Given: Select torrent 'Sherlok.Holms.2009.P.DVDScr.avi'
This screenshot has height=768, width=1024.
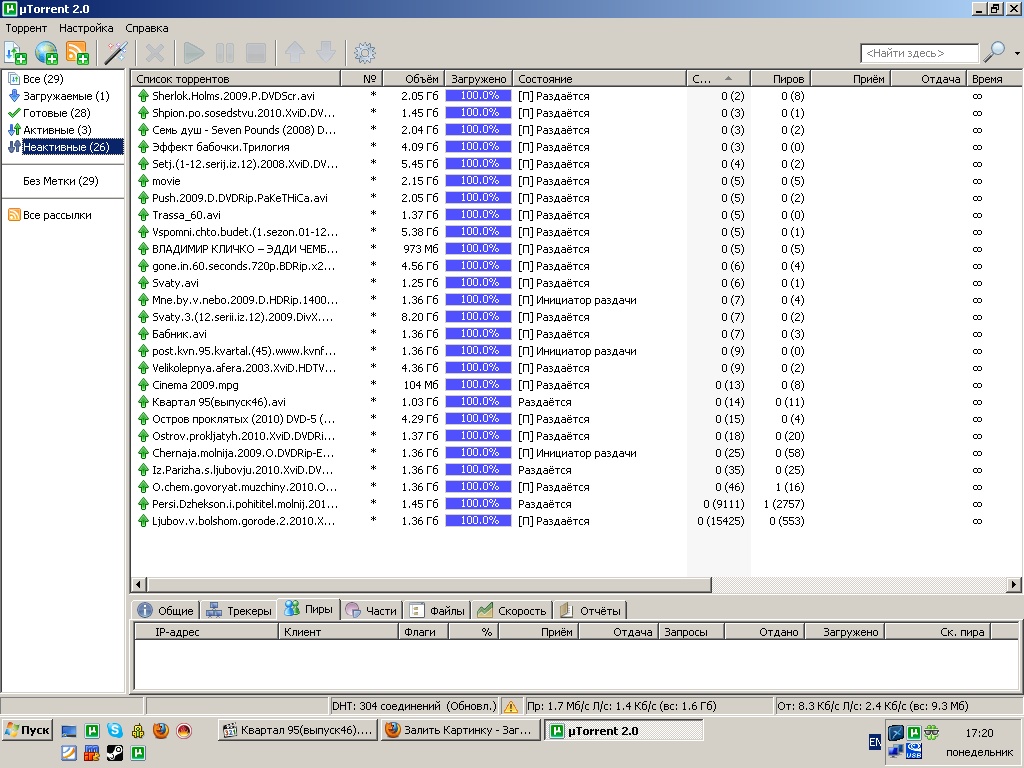Looking at the screenshot, I should point(233,96).
